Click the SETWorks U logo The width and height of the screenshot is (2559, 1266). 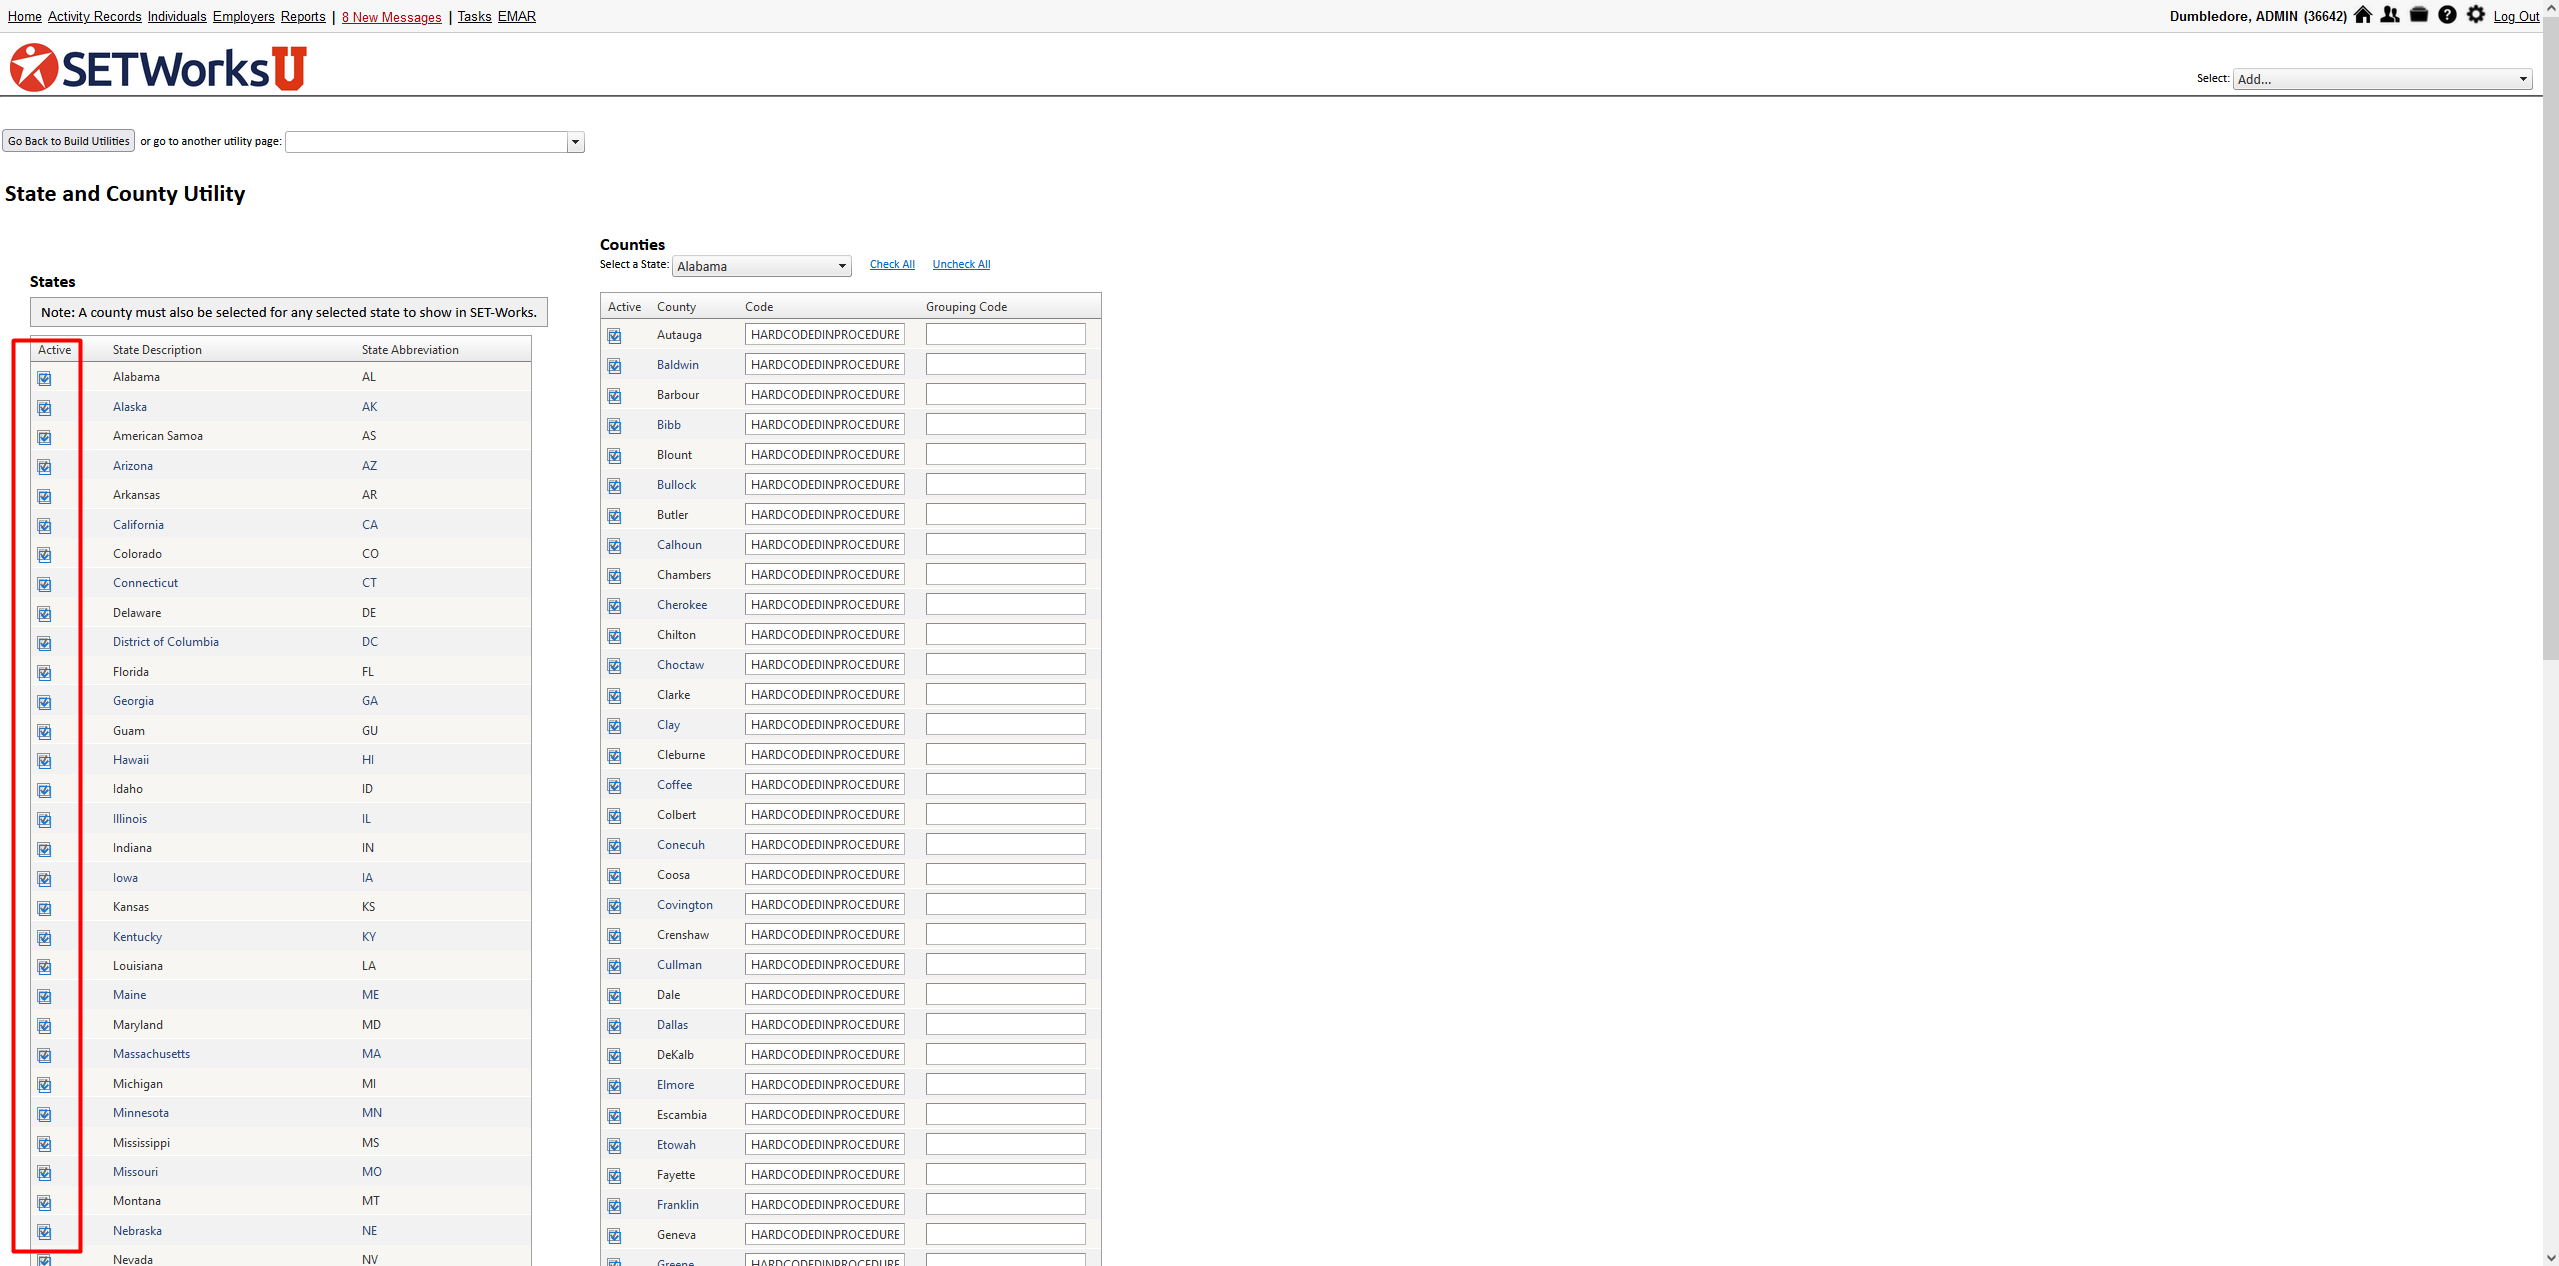pos(158,67)
